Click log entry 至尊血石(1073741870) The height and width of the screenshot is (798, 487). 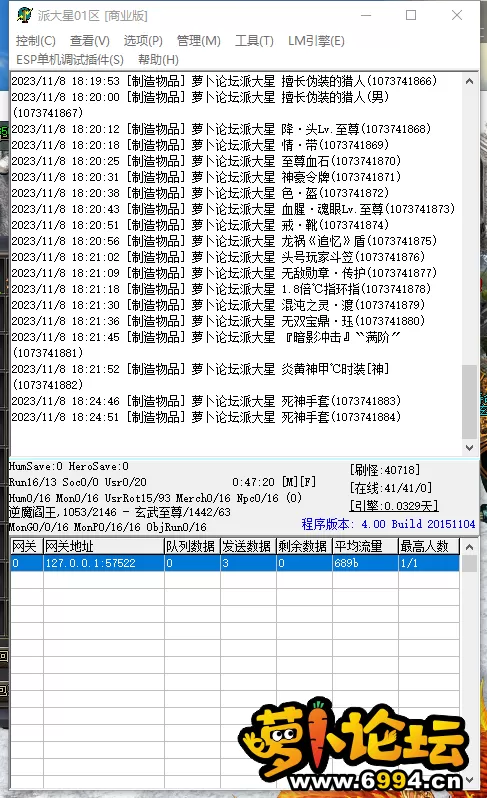coord(206,161)
